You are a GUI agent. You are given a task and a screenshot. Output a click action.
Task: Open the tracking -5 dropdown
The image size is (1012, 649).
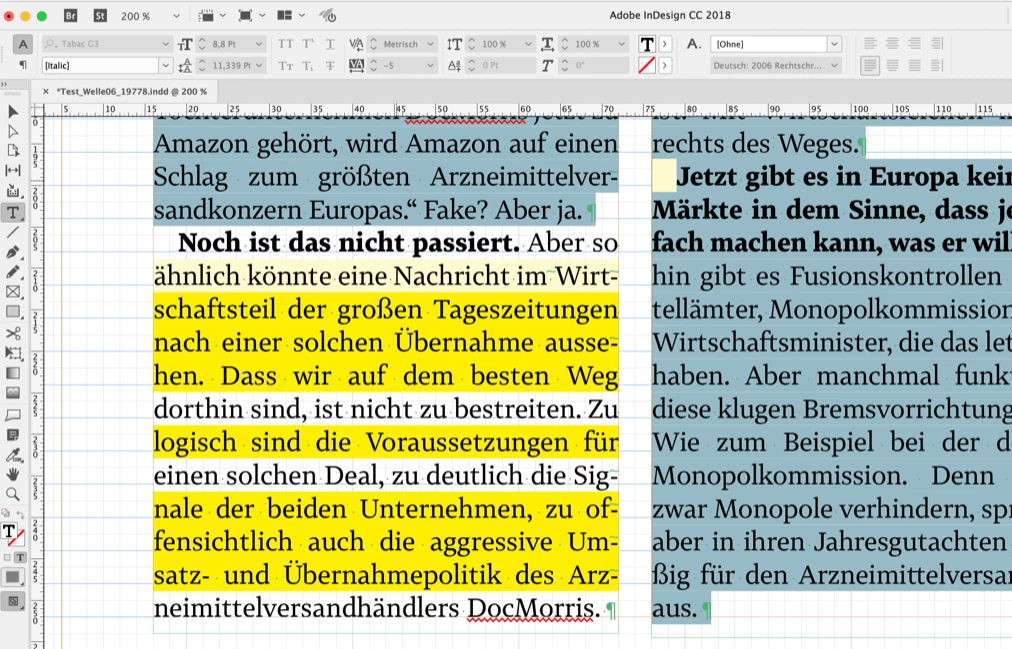430,65
